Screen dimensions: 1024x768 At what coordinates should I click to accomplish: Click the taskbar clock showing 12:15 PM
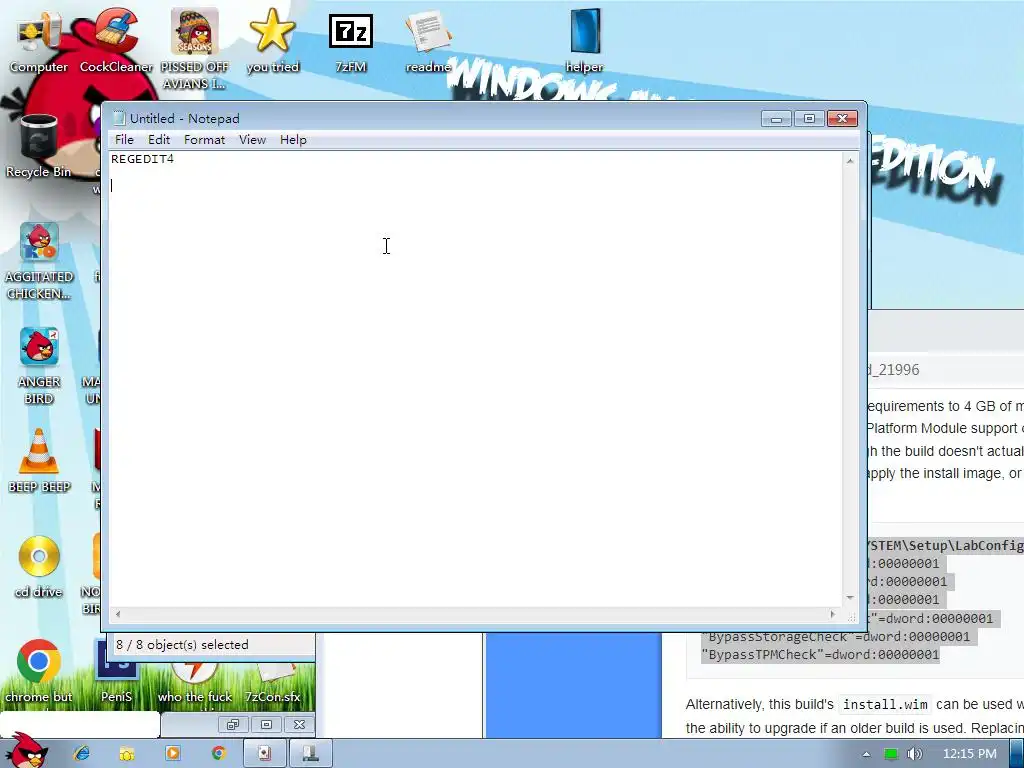pyautogui.click(x=969, y=754)
